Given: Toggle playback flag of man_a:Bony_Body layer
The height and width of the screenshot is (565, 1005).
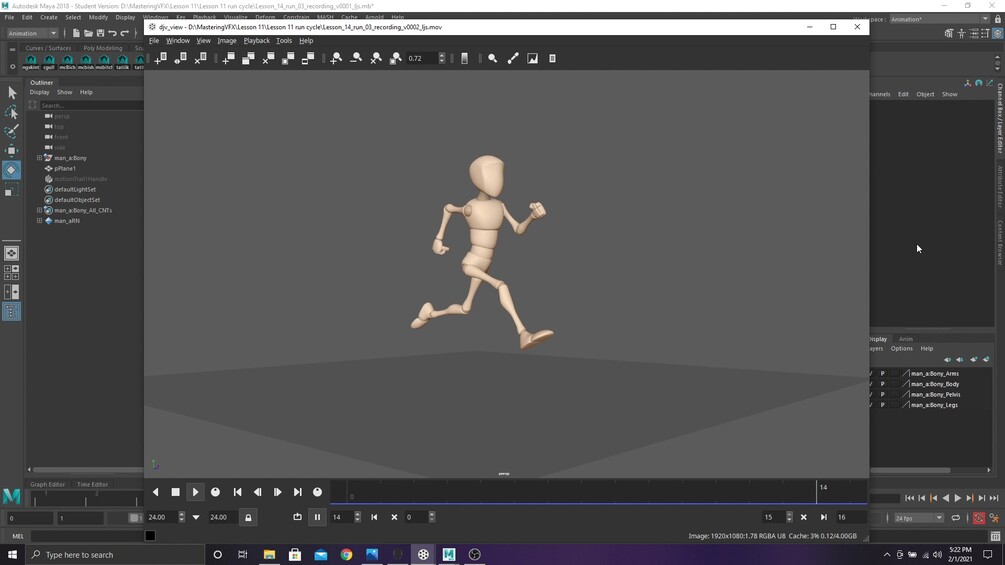Looking at the screenshot, I should (883, 384).
